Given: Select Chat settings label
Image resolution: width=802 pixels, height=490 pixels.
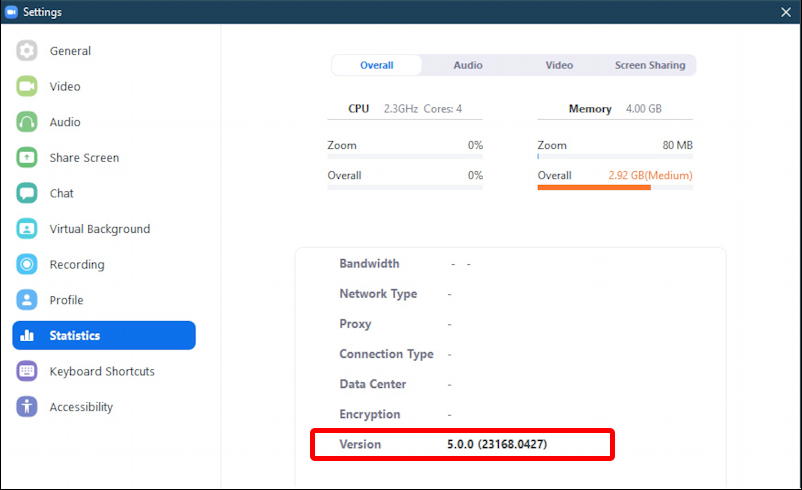Looking at the screenshot, I should pos(61,193).
